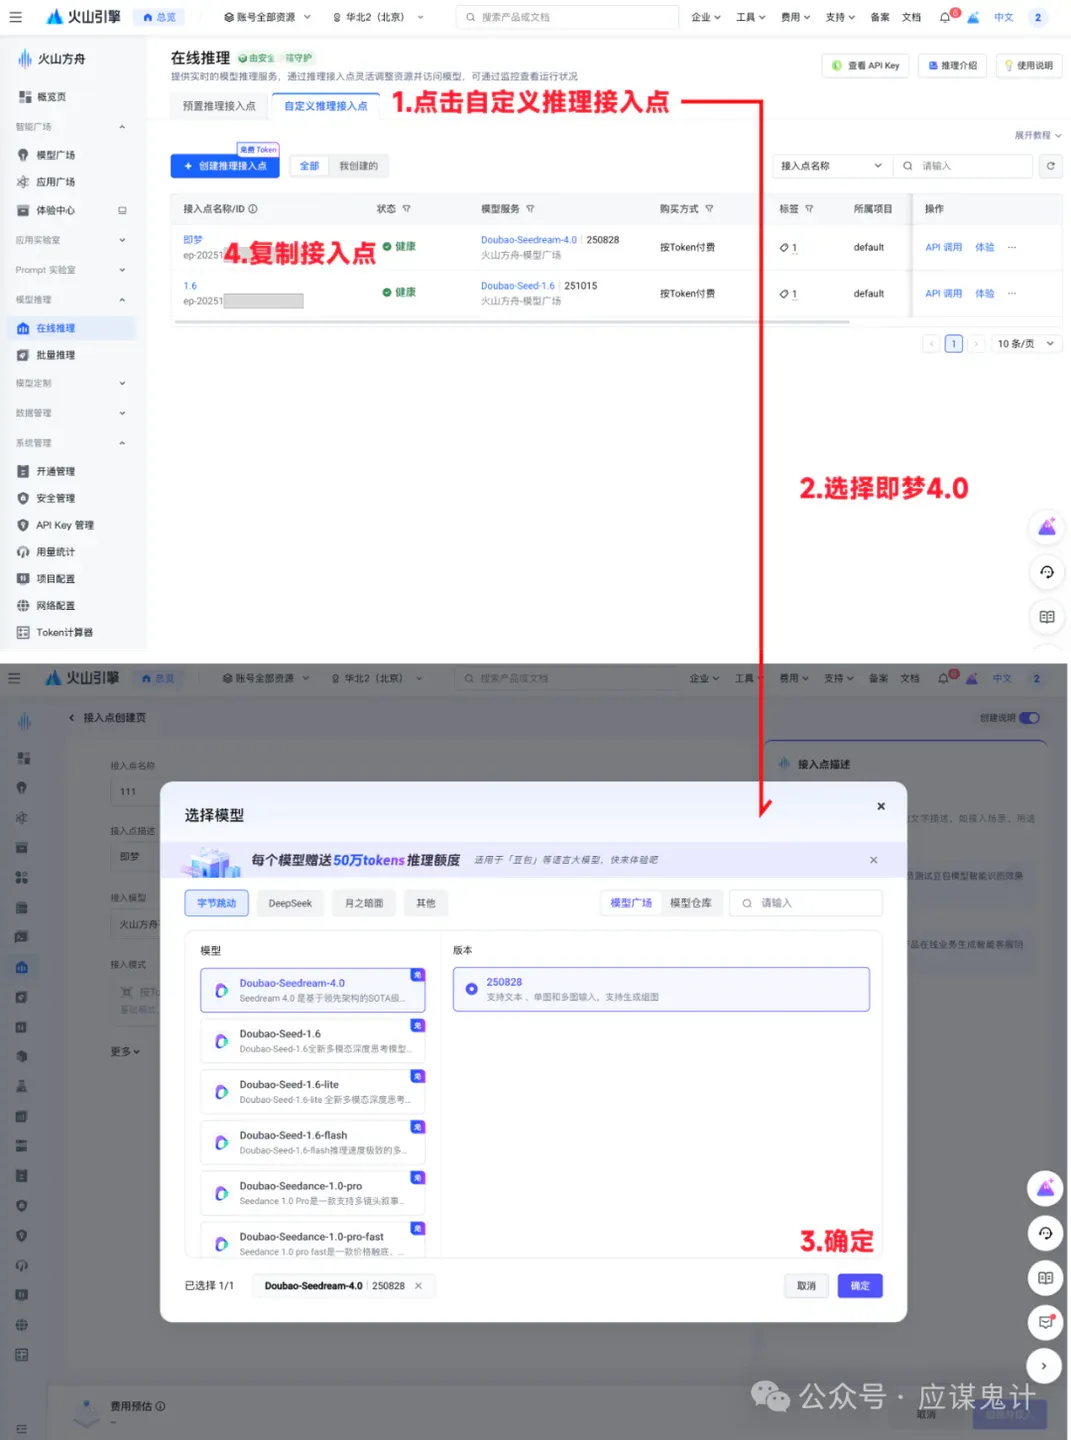Select the 月之暗面 vendor tab
The height and width of the screenshot is (1440, 1071).
pyautogui.click(x=364, y=903)
